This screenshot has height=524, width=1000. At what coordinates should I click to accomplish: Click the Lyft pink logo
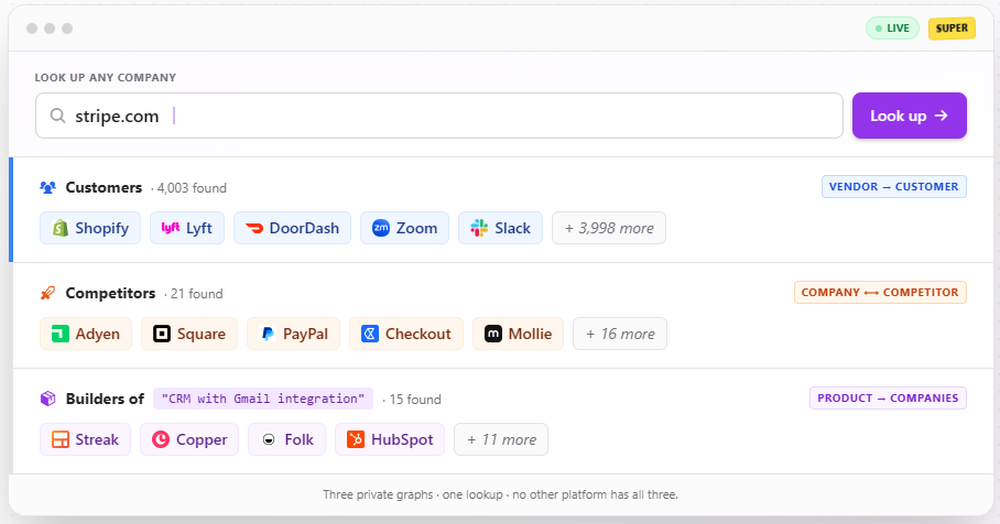170,228
